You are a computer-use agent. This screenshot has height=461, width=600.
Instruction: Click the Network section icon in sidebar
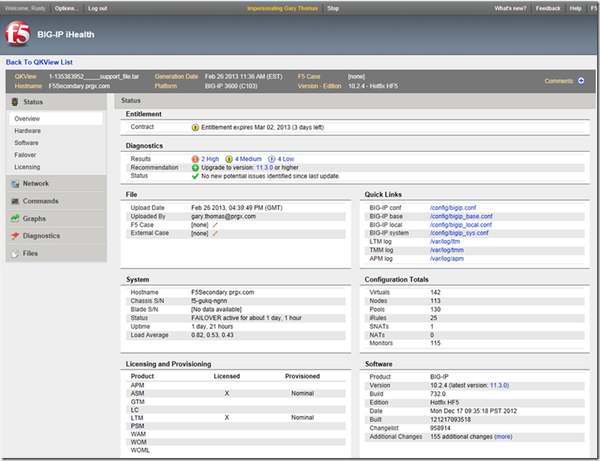tap(14, 184)
